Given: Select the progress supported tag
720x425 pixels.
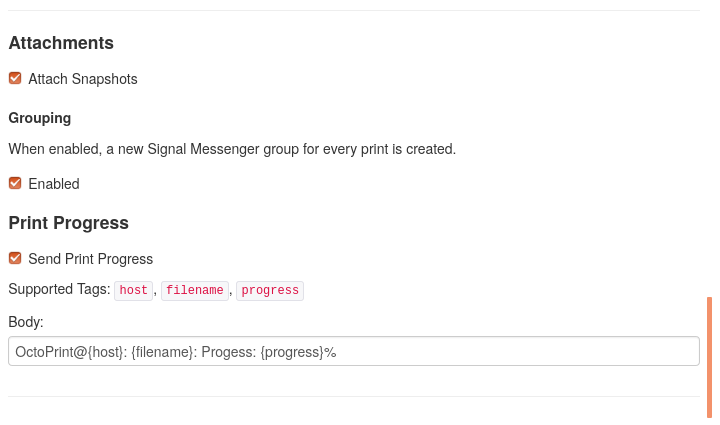Looking at the screenshot, I should [x=270, y=291].
